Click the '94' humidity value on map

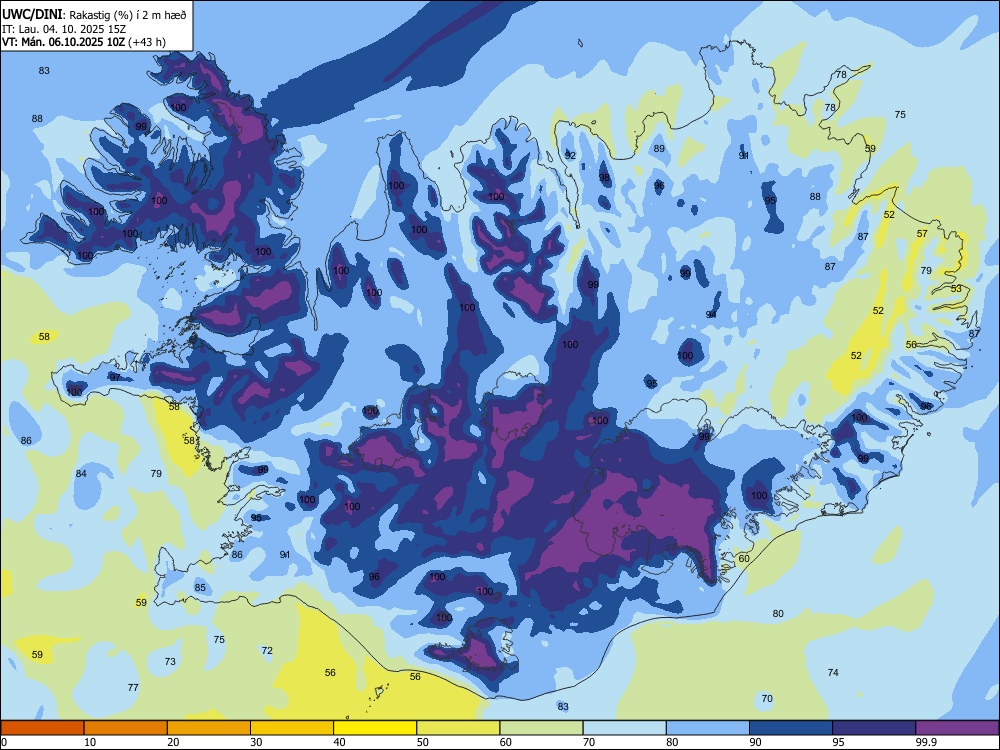coord(712,314)
